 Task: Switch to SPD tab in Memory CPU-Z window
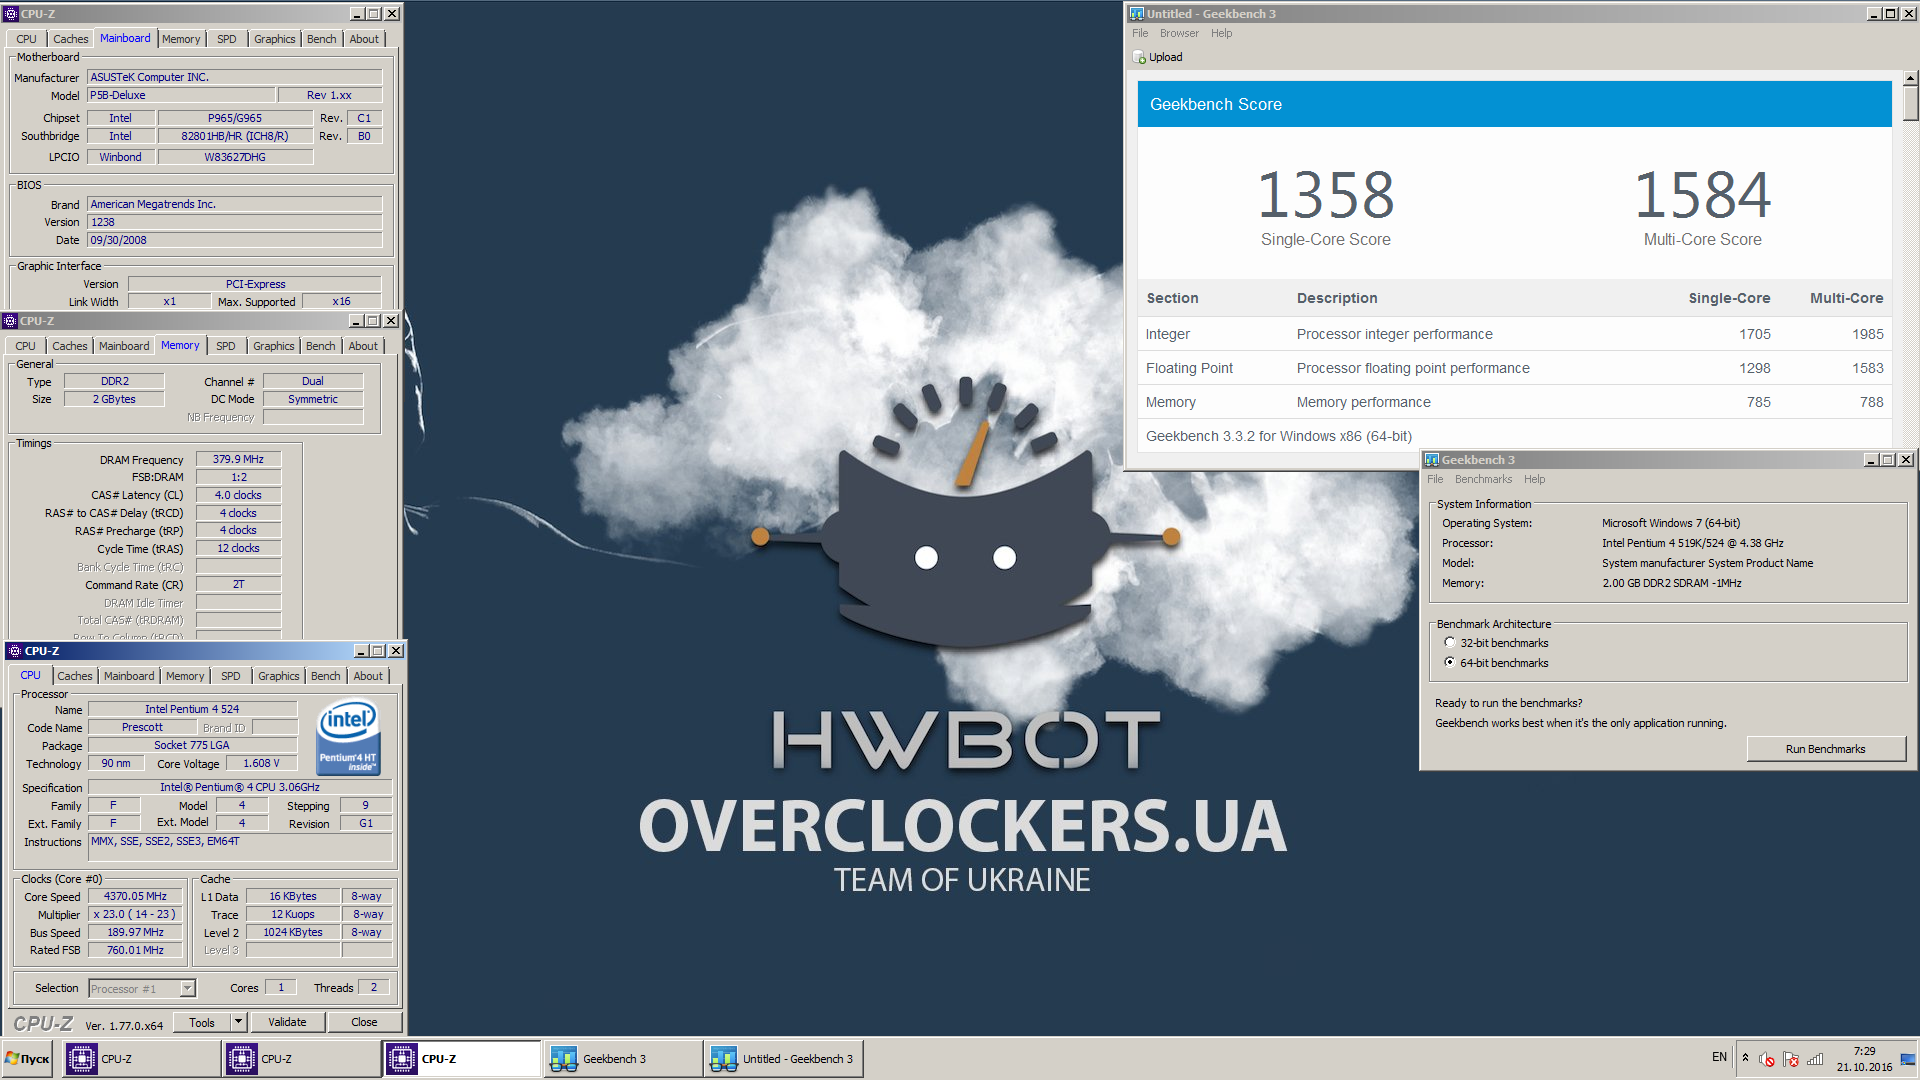(x=226, y=346)
